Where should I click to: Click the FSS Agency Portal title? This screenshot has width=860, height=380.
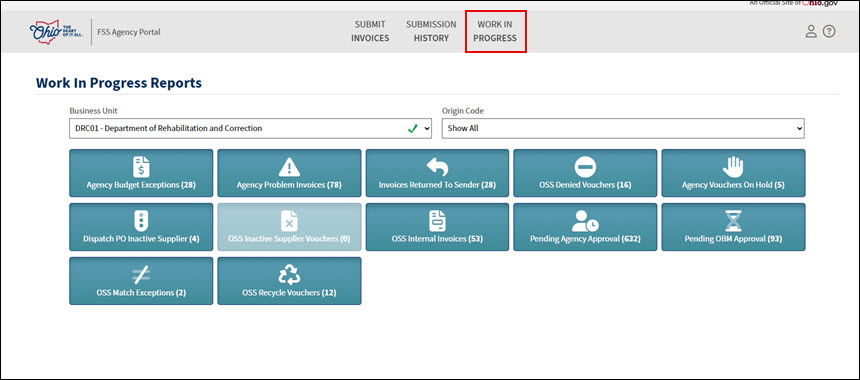click(x=129, y=32)
